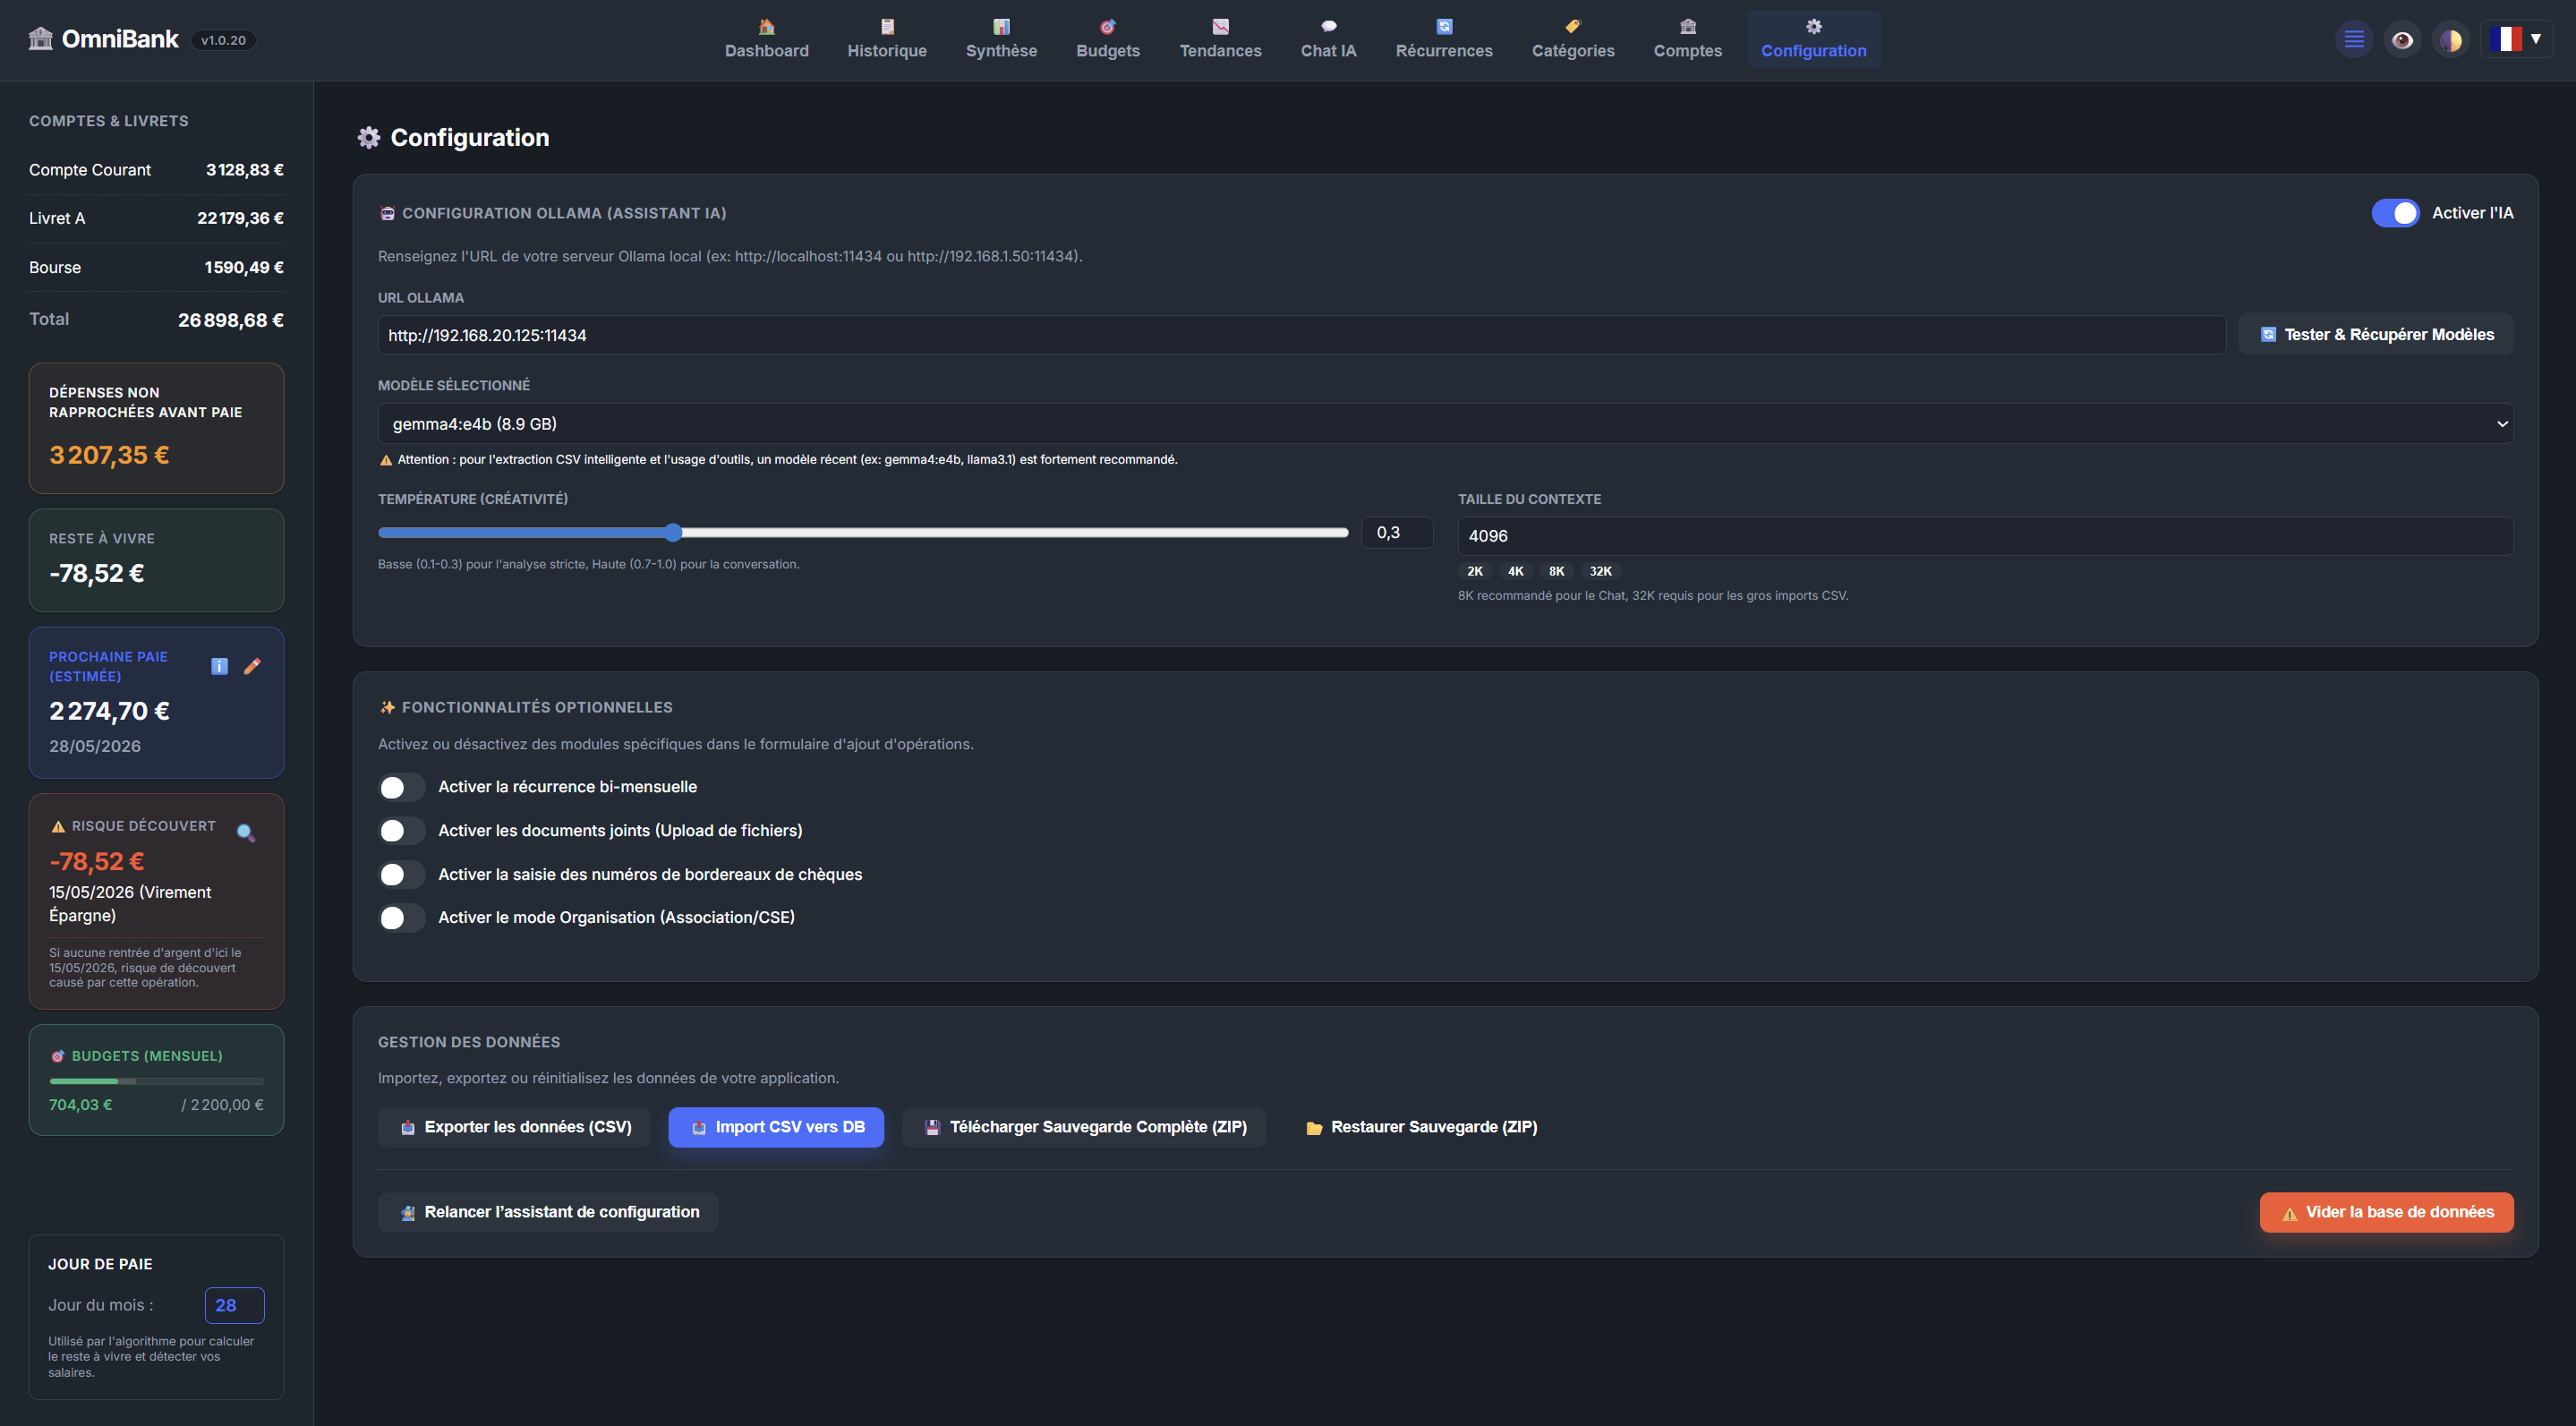
Task: Open the Dashboard tab
Action: [766, 39]
